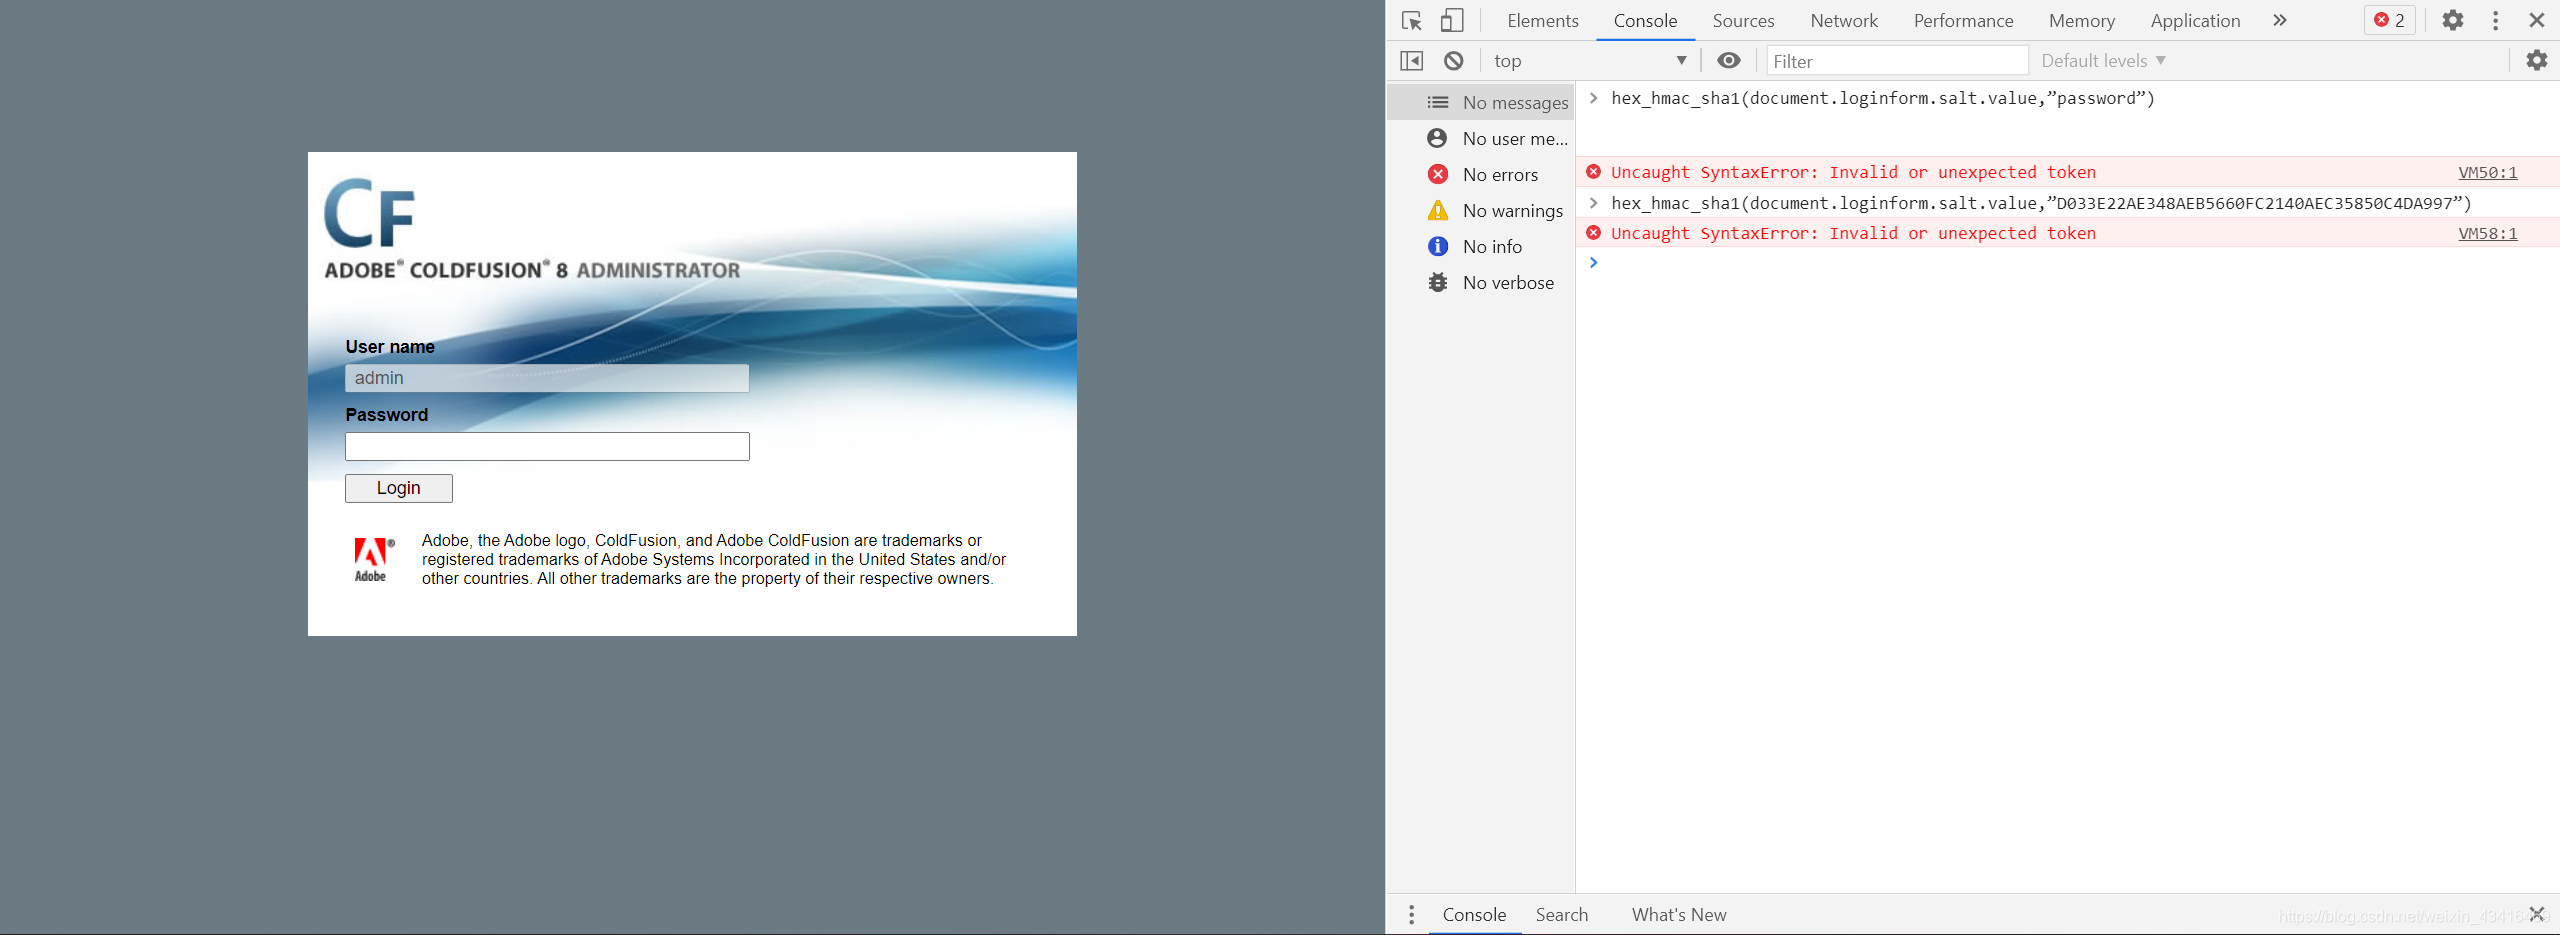Switch to the Elements tab
2560x935 pixels.
point(1543,20)
